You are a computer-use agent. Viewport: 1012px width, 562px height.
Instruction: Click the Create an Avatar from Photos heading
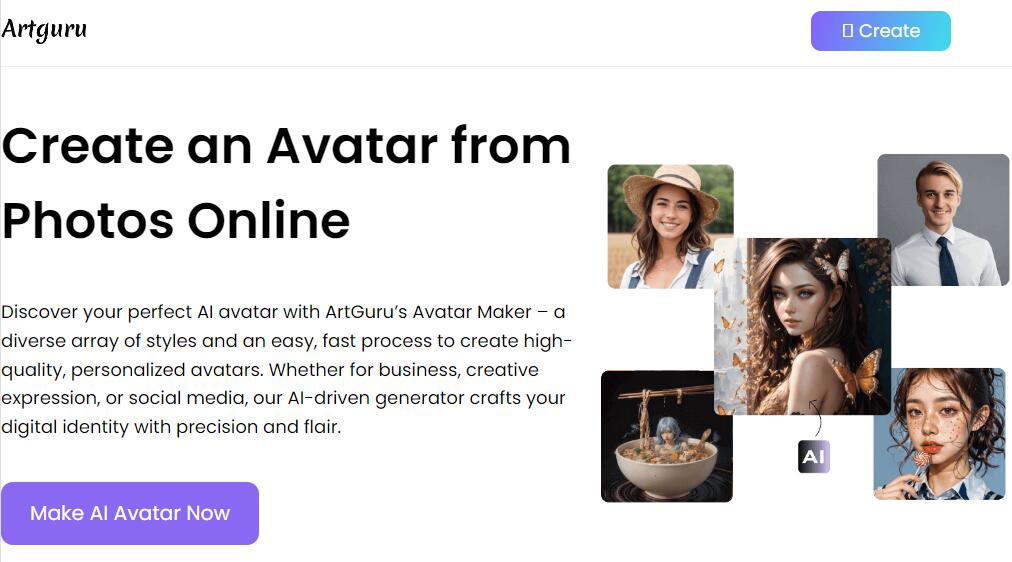[286, 183]
